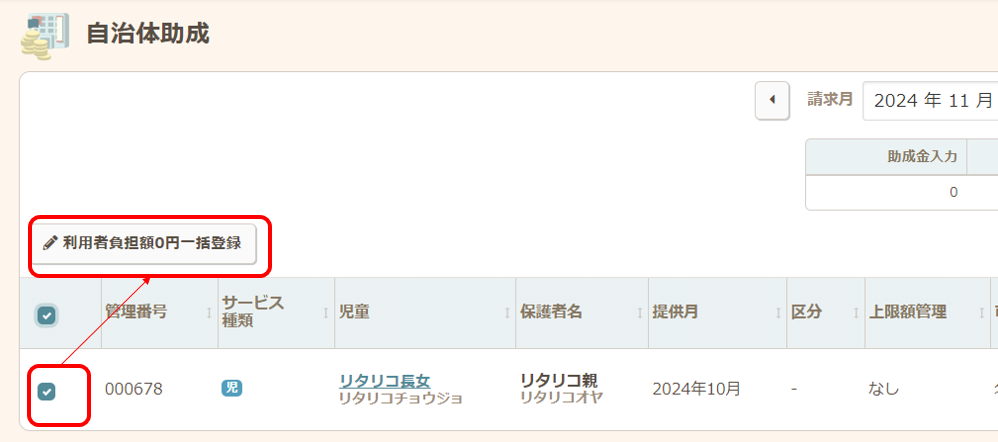Toggle the select-all checkbox in table header
The width and height of the screenshot is (998, 442).
coord(47,315)
